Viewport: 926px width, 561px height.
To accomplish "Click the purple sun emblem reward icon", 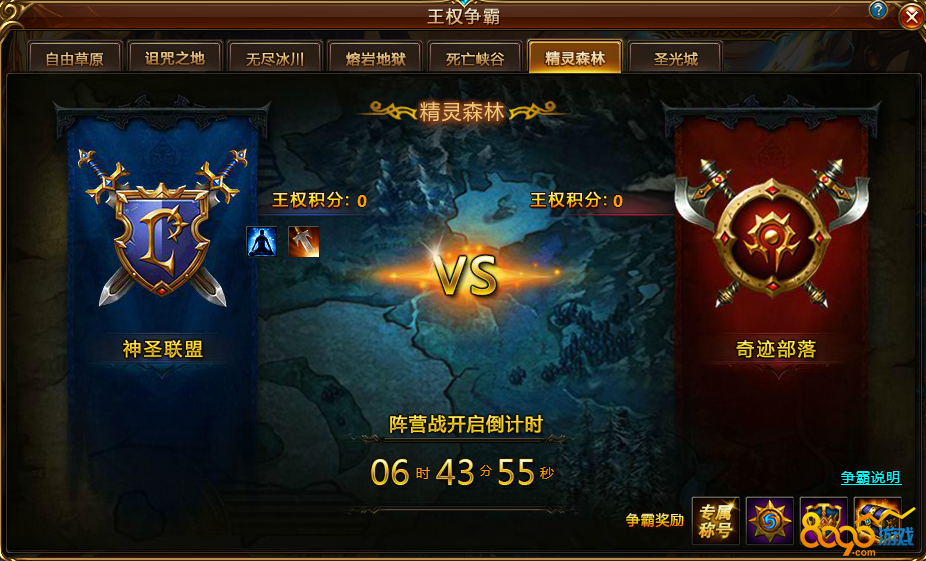I will pos(770,520).
